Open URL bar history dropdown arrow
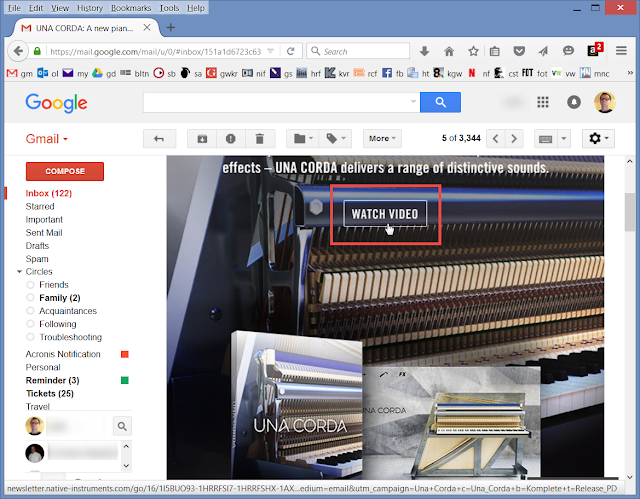640x499 pixels. click(x=270, y=51)
